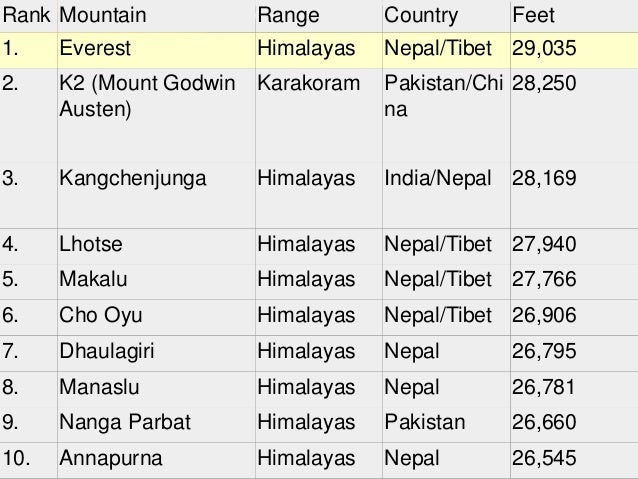Select the Annapurna mountain cell
This screenshot has height=479, width=638.
point(156,460)
